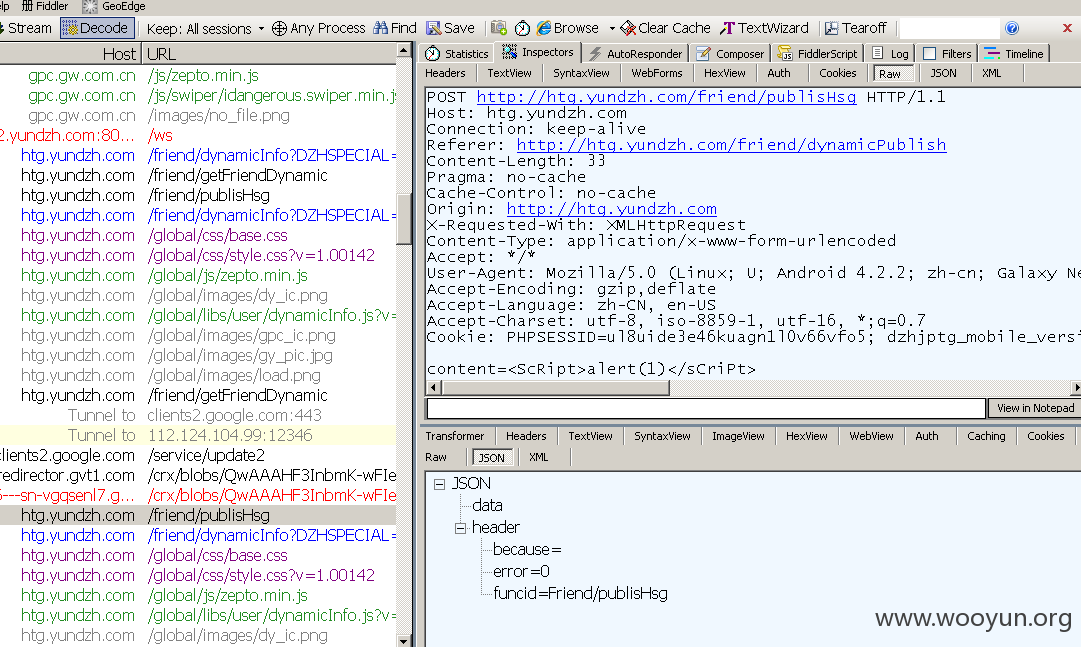Click the Stream toolbar button
The width and height of the screenshot is (1081, 647).
26,28
